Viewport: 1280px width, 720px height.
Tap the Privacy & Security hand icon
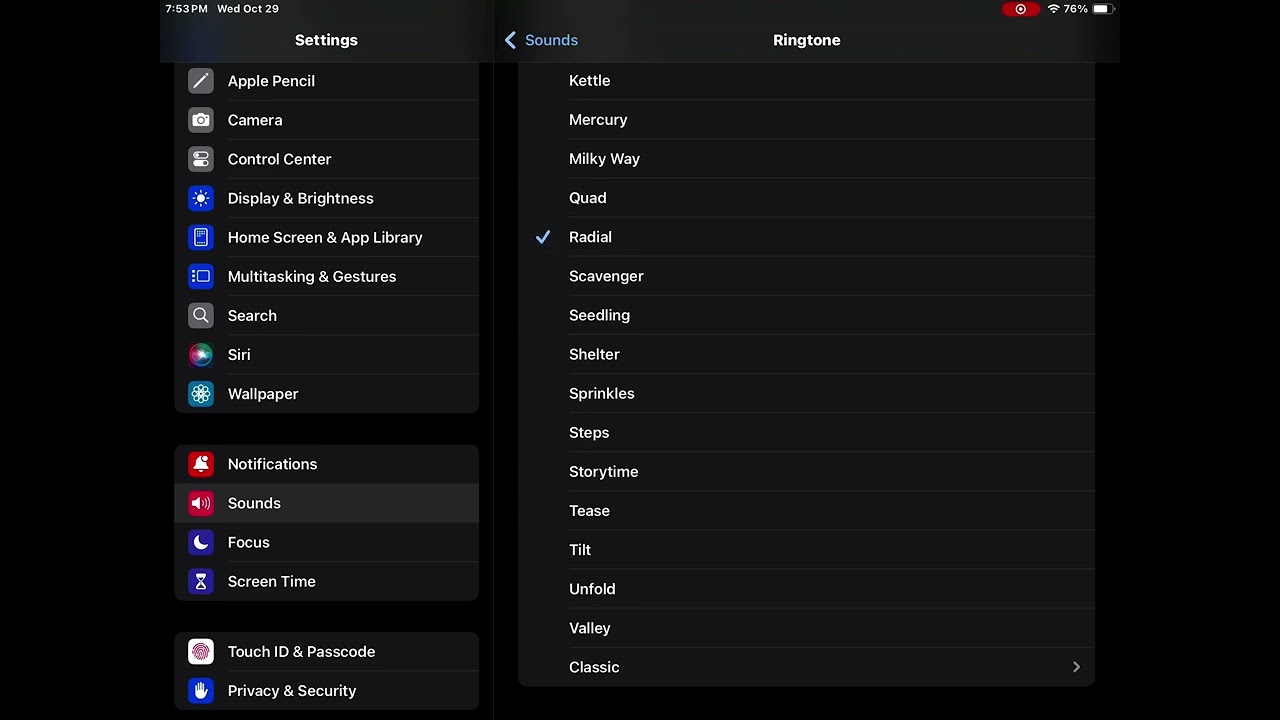(201, 691)
